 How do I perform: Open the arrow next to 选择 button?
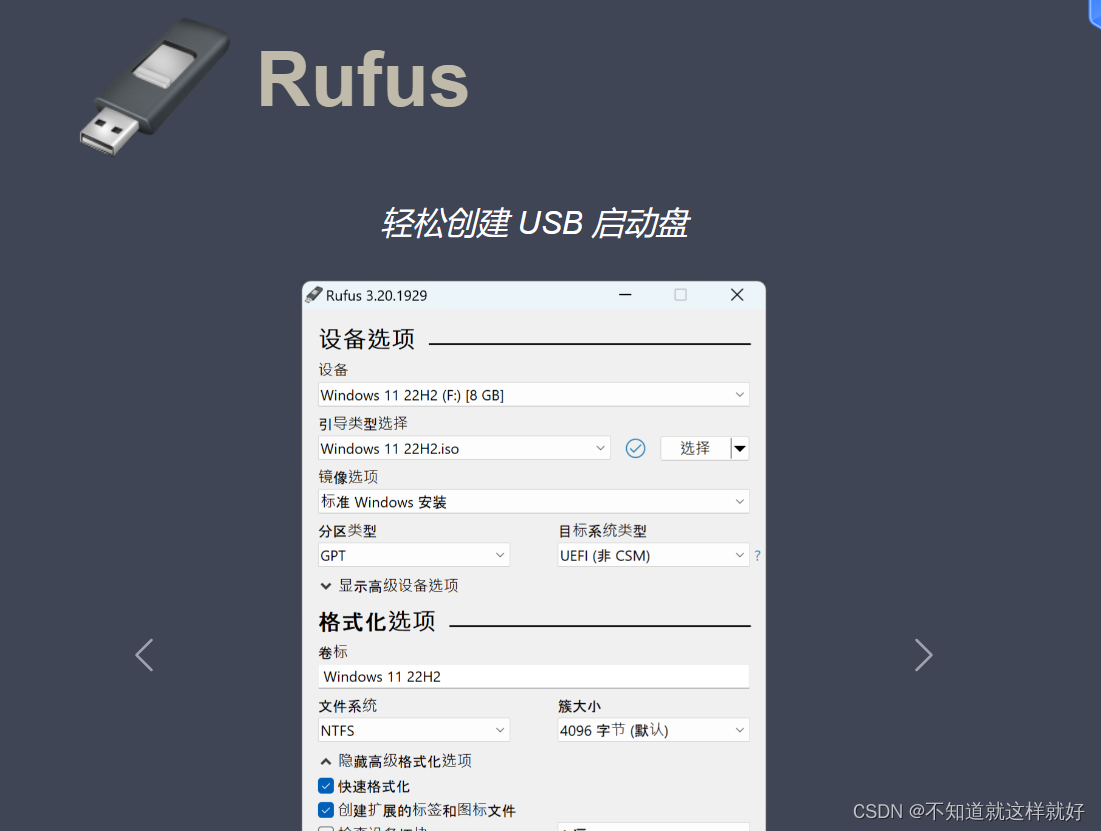point(740,448)
